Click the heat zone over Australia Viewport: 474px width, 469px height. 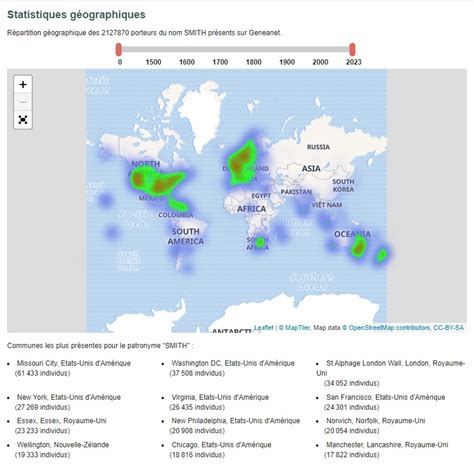click(358, 247)
